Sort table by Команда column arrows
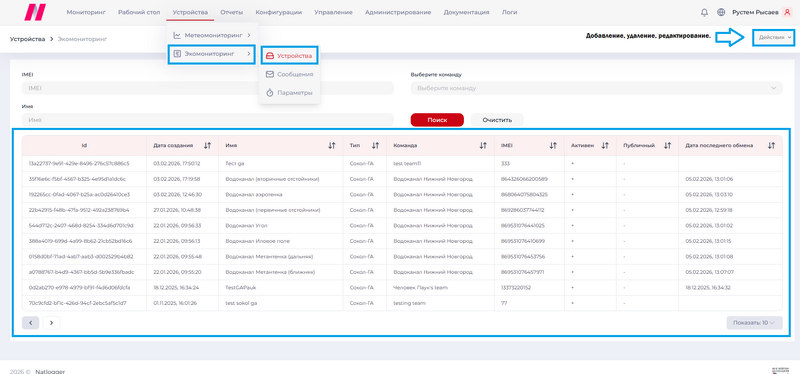 pos(483,145)
